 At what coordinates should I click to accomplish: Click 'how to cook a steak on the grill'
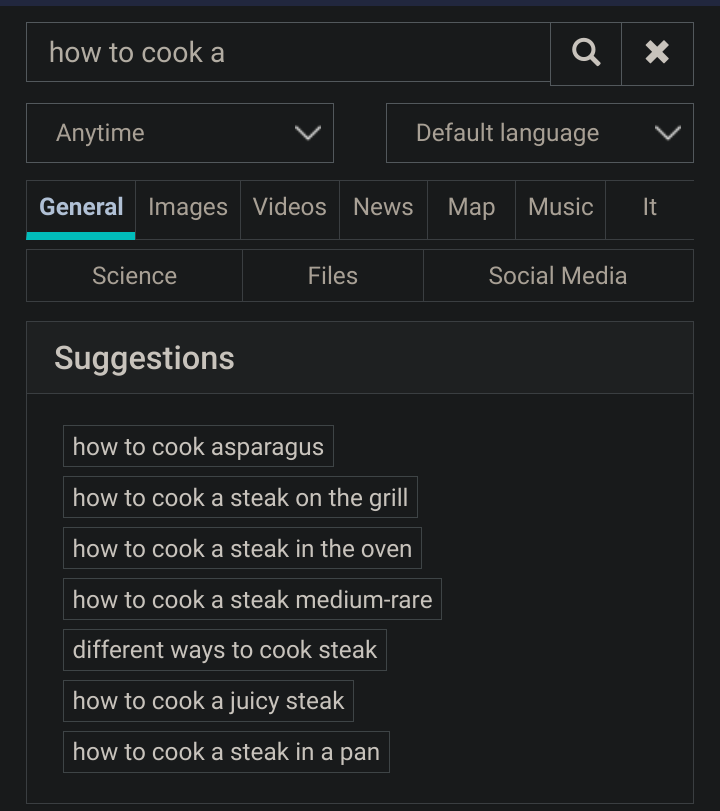(x=240, y=497)
